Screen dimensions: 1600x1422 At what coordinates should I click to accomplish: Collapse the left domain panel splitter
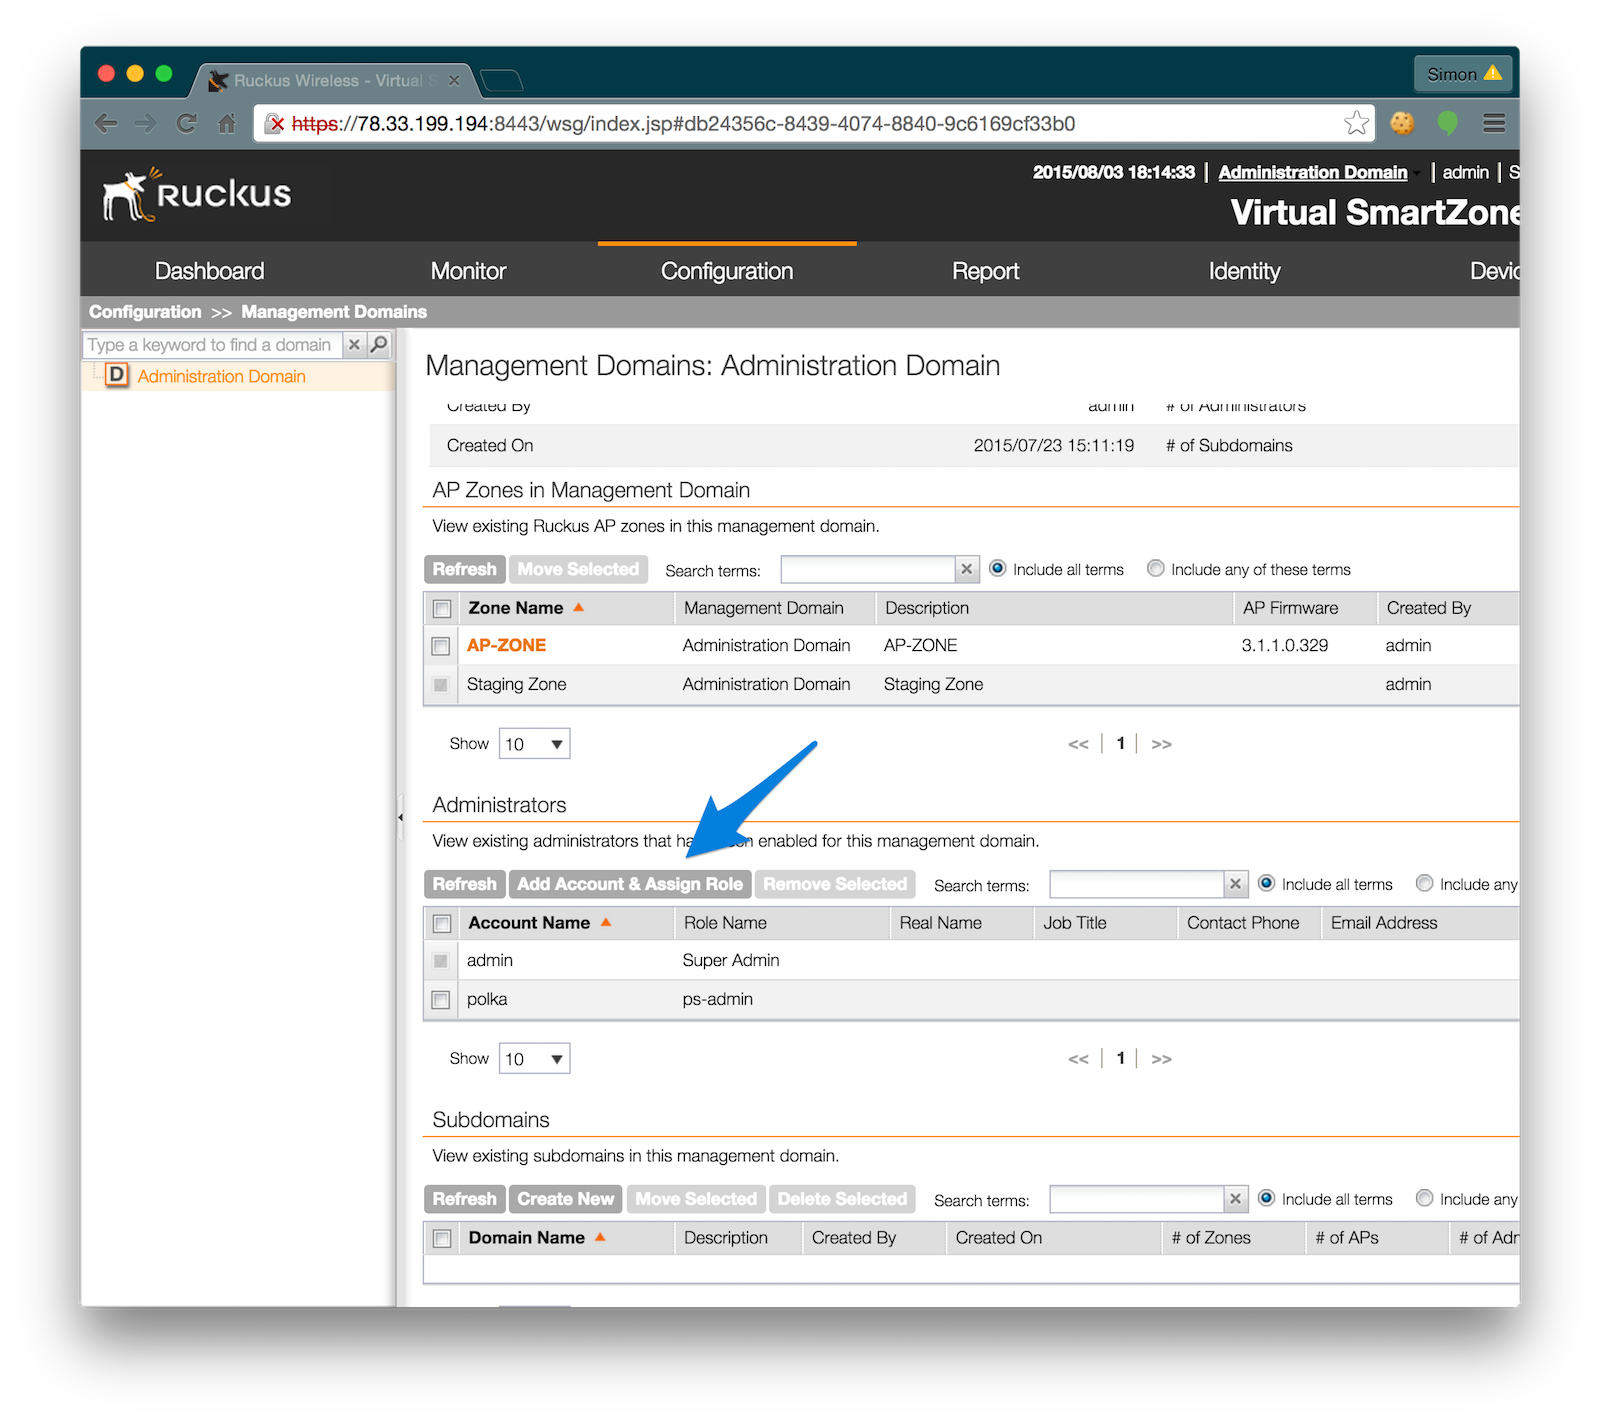(x=401, y=817)
